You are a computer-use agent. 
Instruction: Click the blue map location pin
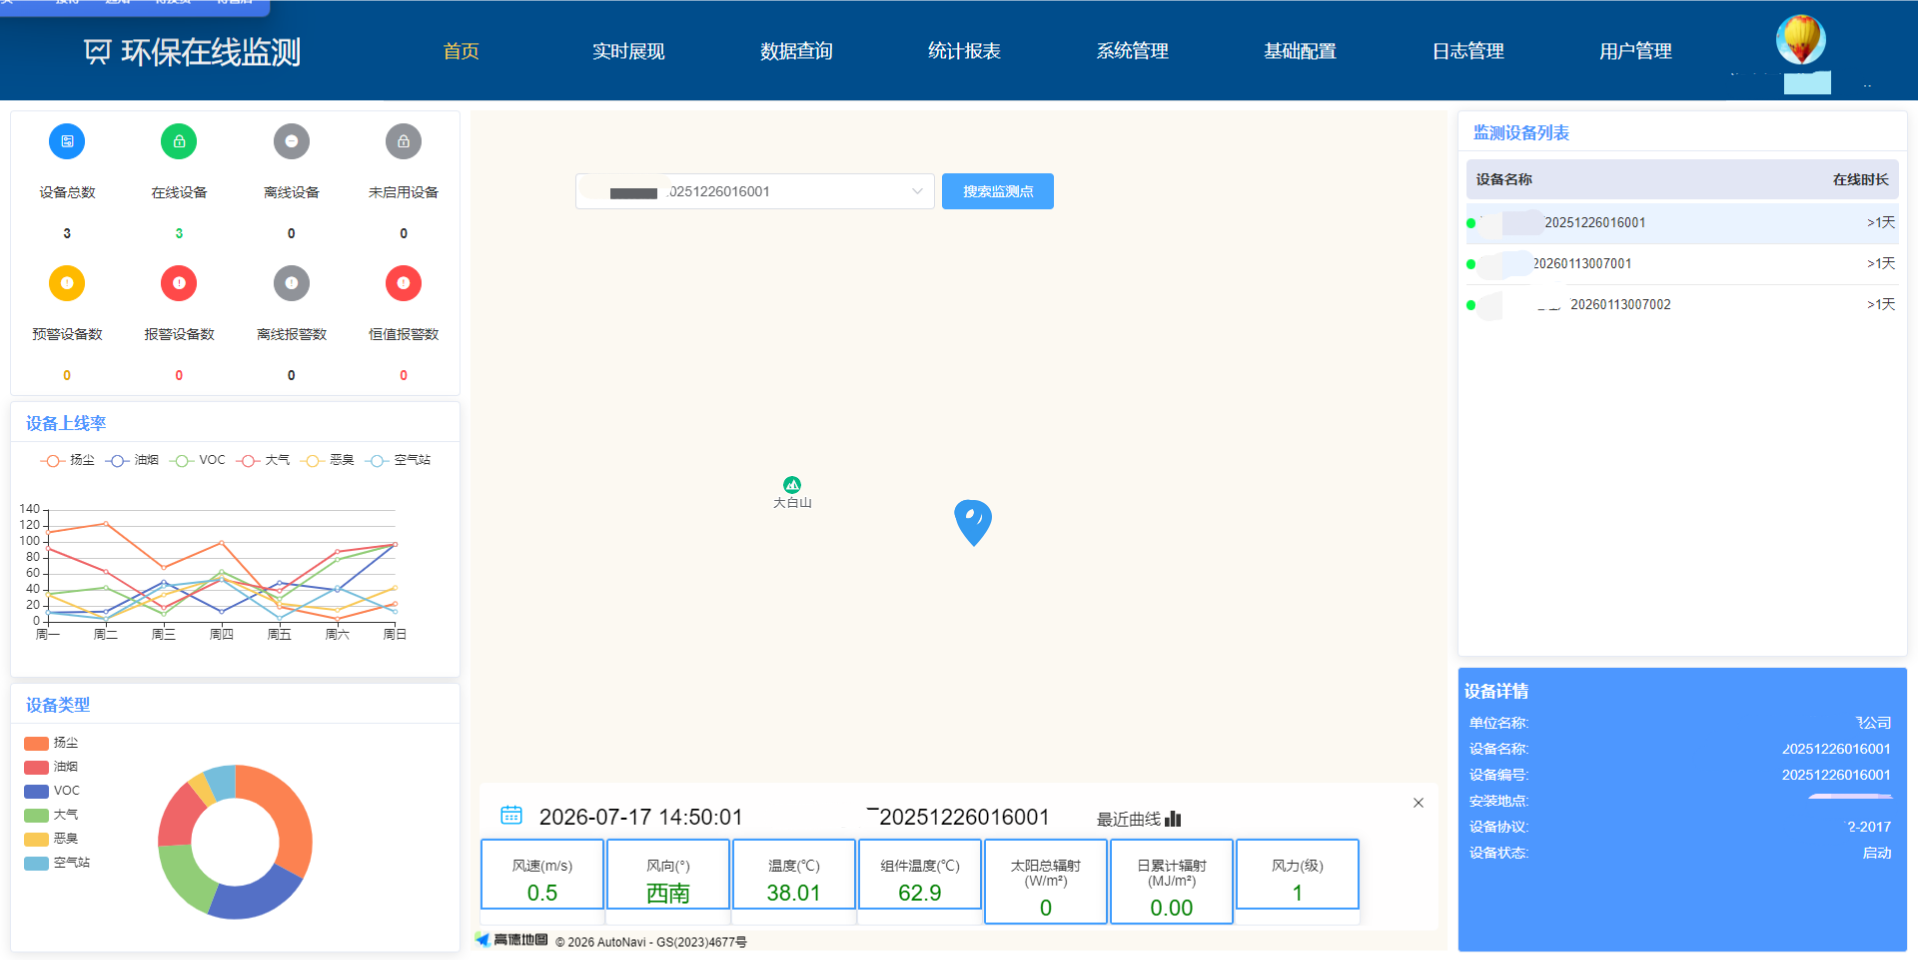pos(973,522)
